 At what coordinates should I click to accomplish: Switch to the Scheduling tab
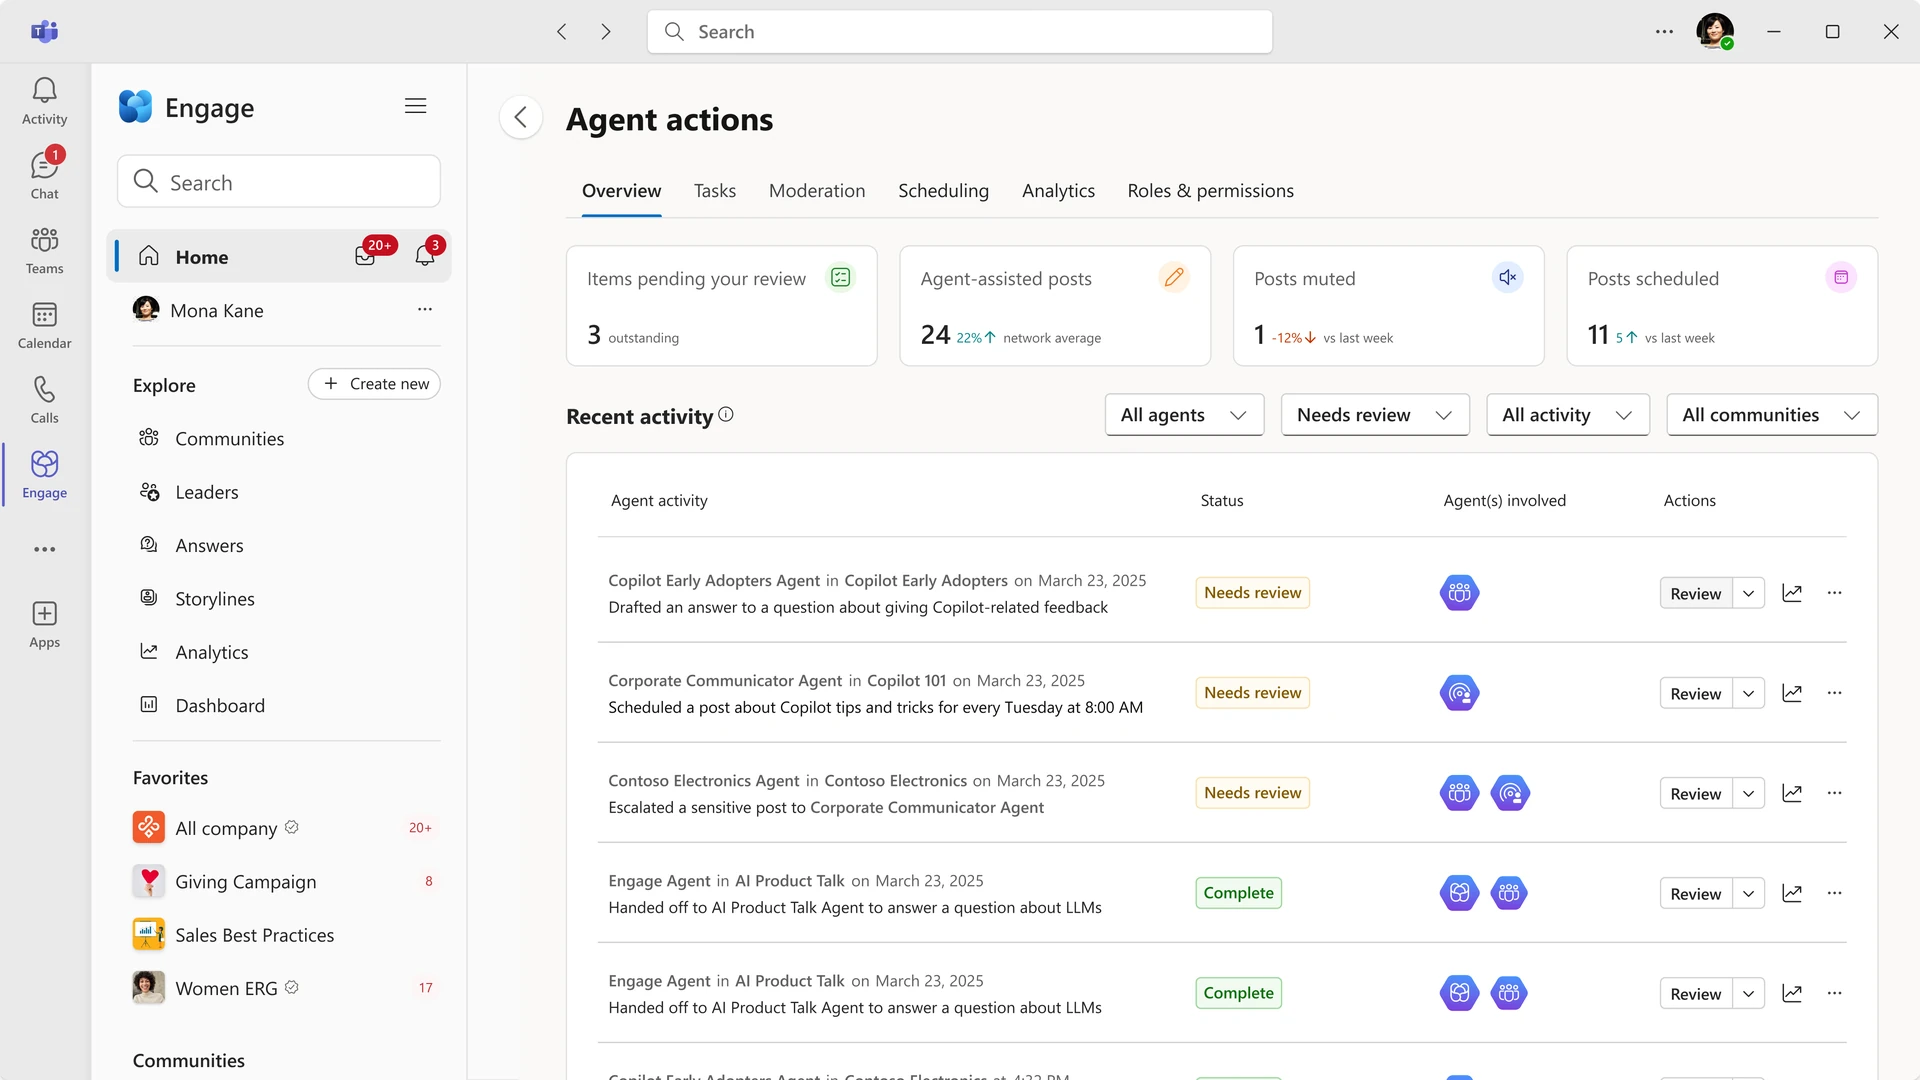pyautogui.click(x=943, y=190)
